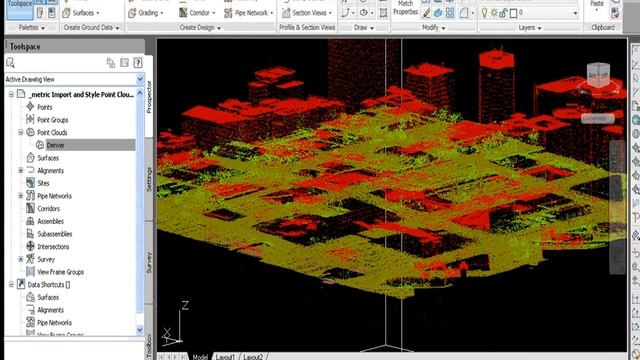
Task: Select Points in the Prospector tree
Action: [44, 107]
